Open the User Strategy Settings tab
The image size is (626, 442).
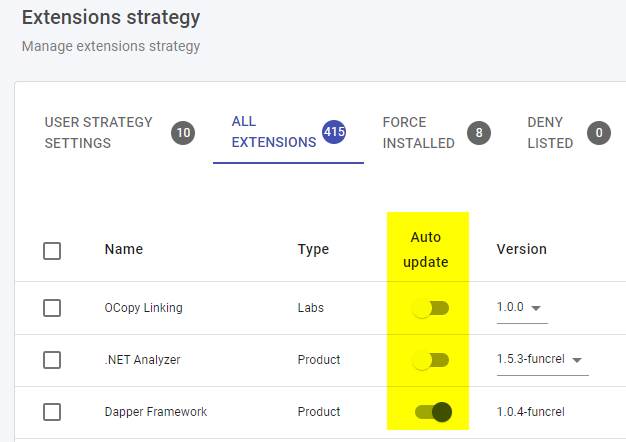(99, 133)
